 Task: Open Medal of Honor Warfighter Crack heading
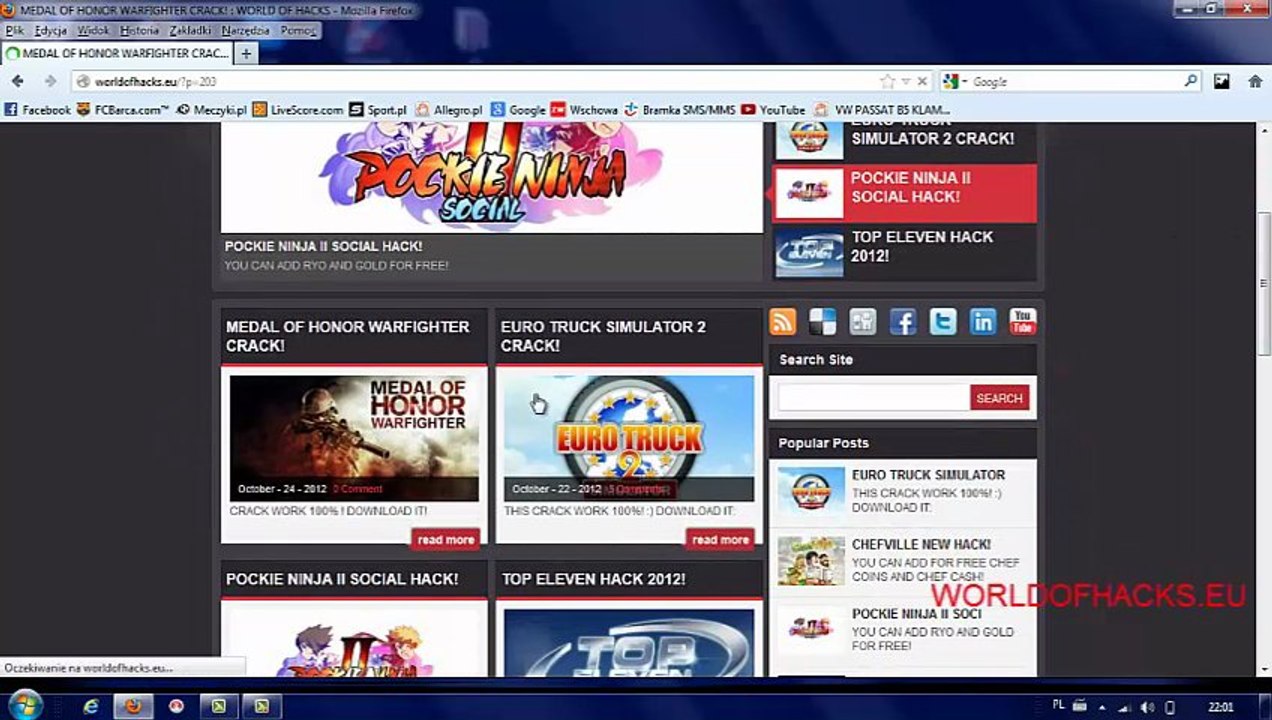click(347, 336)
